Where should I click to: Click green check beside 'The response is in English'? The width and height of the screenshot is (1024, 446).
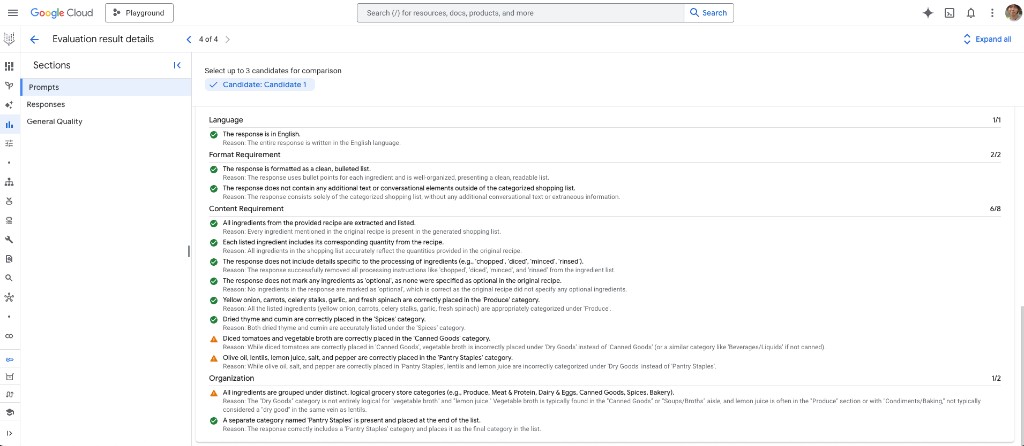point(214,135)
